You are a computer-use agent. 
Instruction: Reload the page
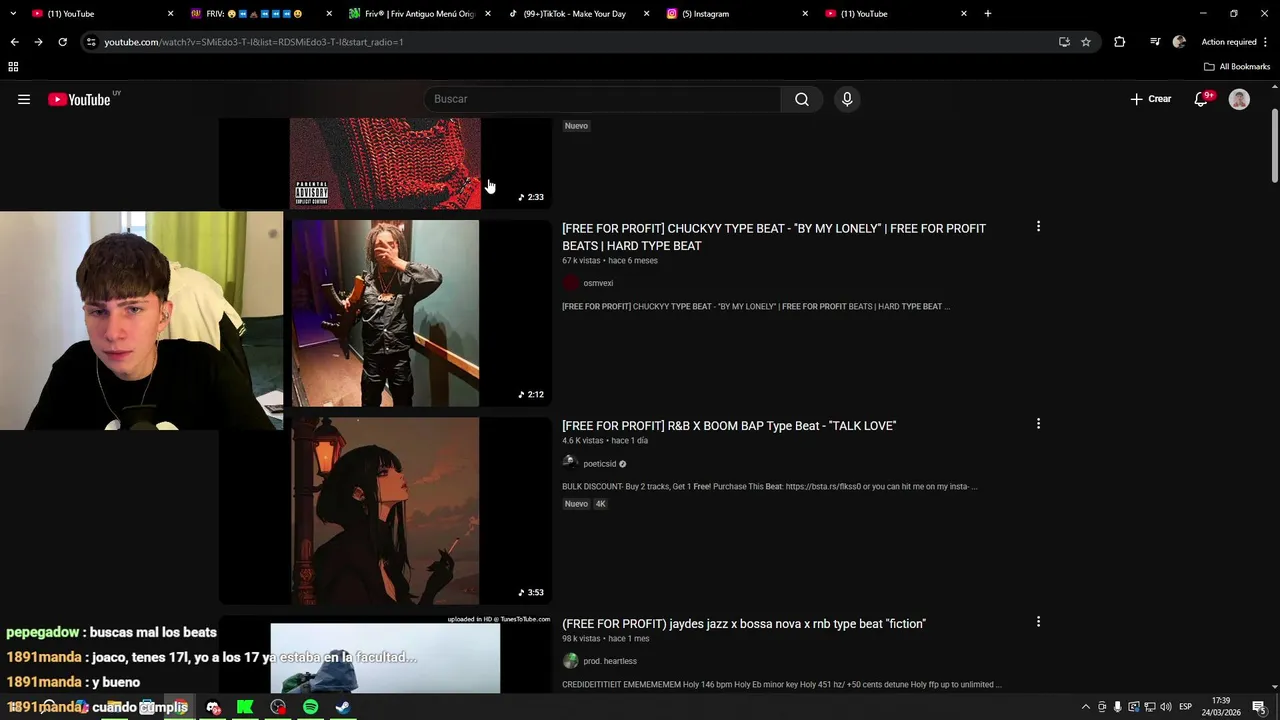tap(62, 42)
